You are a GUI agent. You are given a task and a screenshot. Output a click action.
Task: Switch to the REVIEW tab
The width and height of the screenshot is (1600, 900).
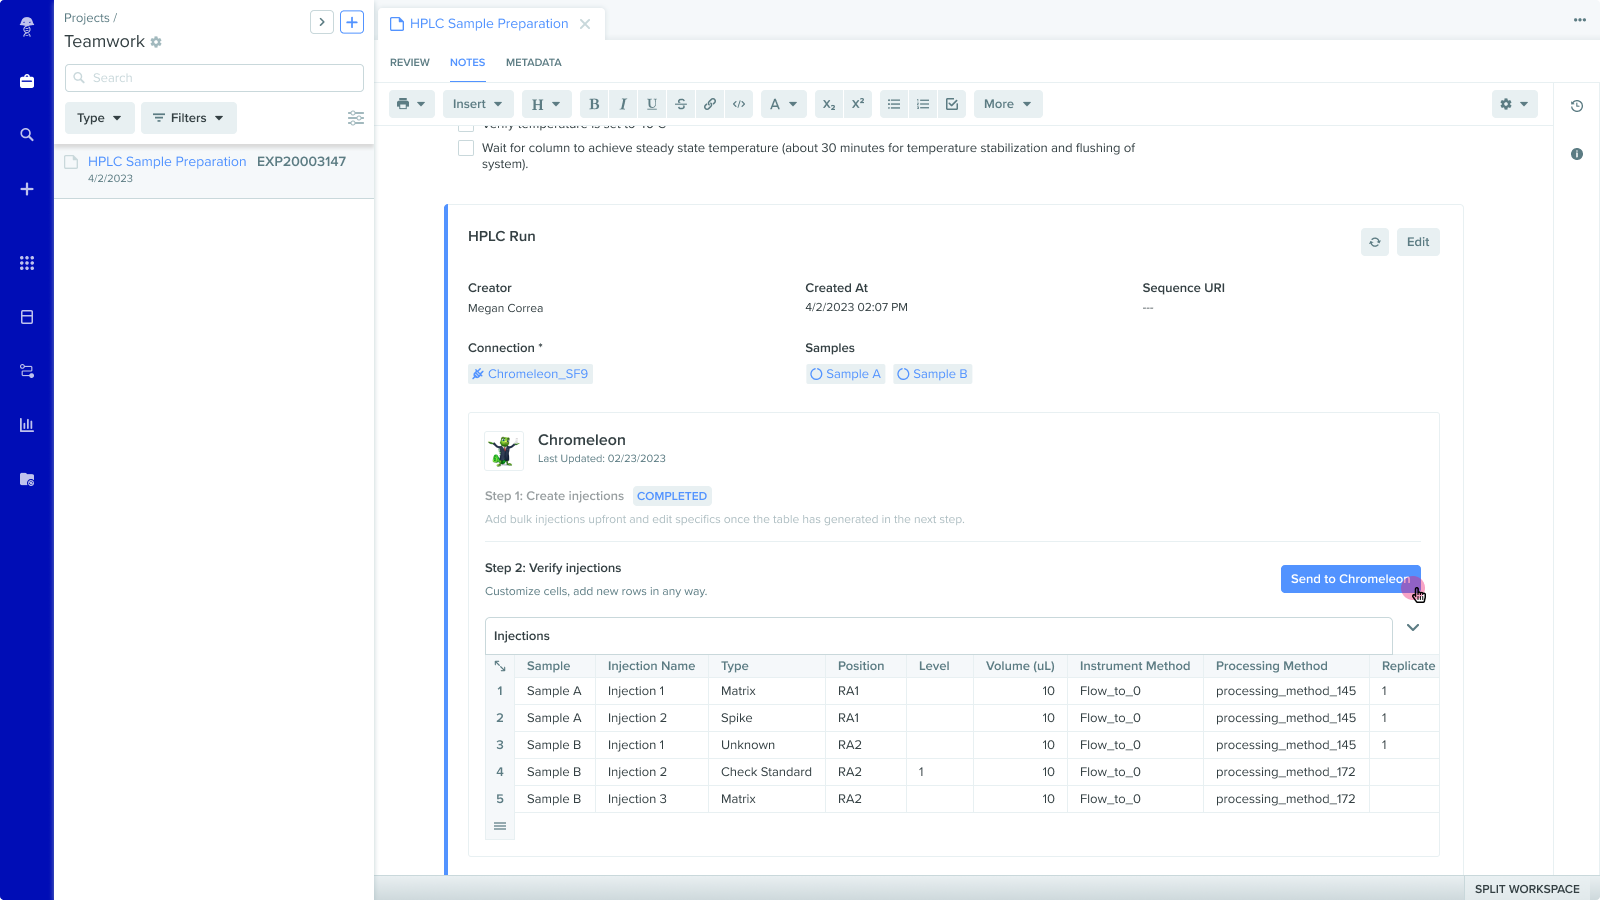(410, 62)
